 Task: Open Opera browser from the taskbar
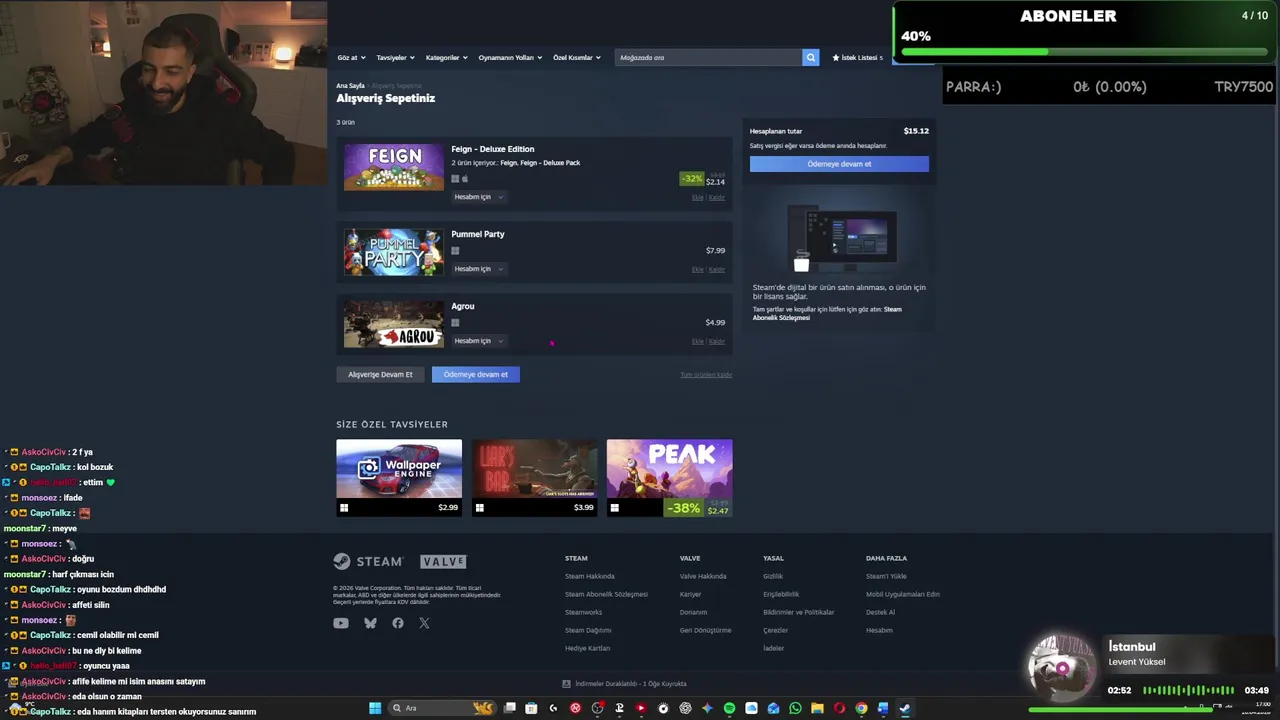[x=839, y=708]
